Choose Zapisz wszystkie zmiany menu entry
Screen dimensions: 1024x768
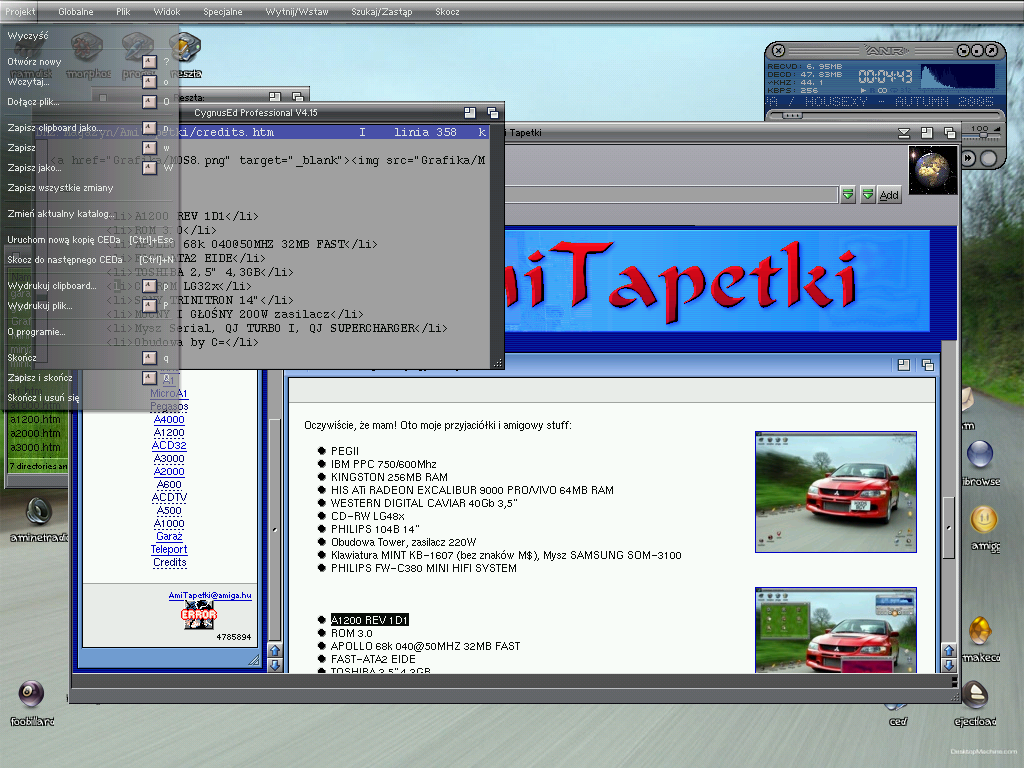click(x=89, y=188)
